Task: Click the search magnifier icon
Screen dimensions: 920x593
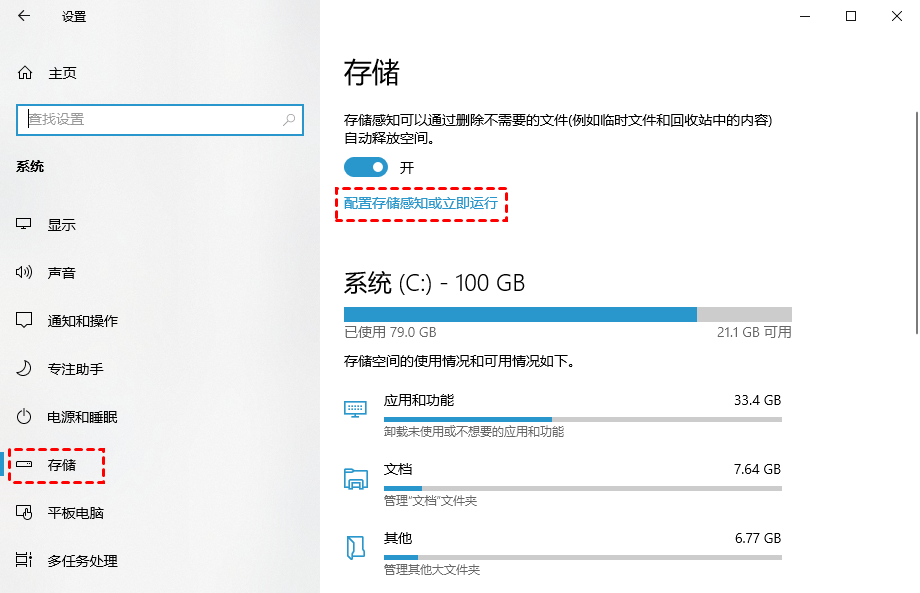Action: pyautogui.click(x=289, y=119)
